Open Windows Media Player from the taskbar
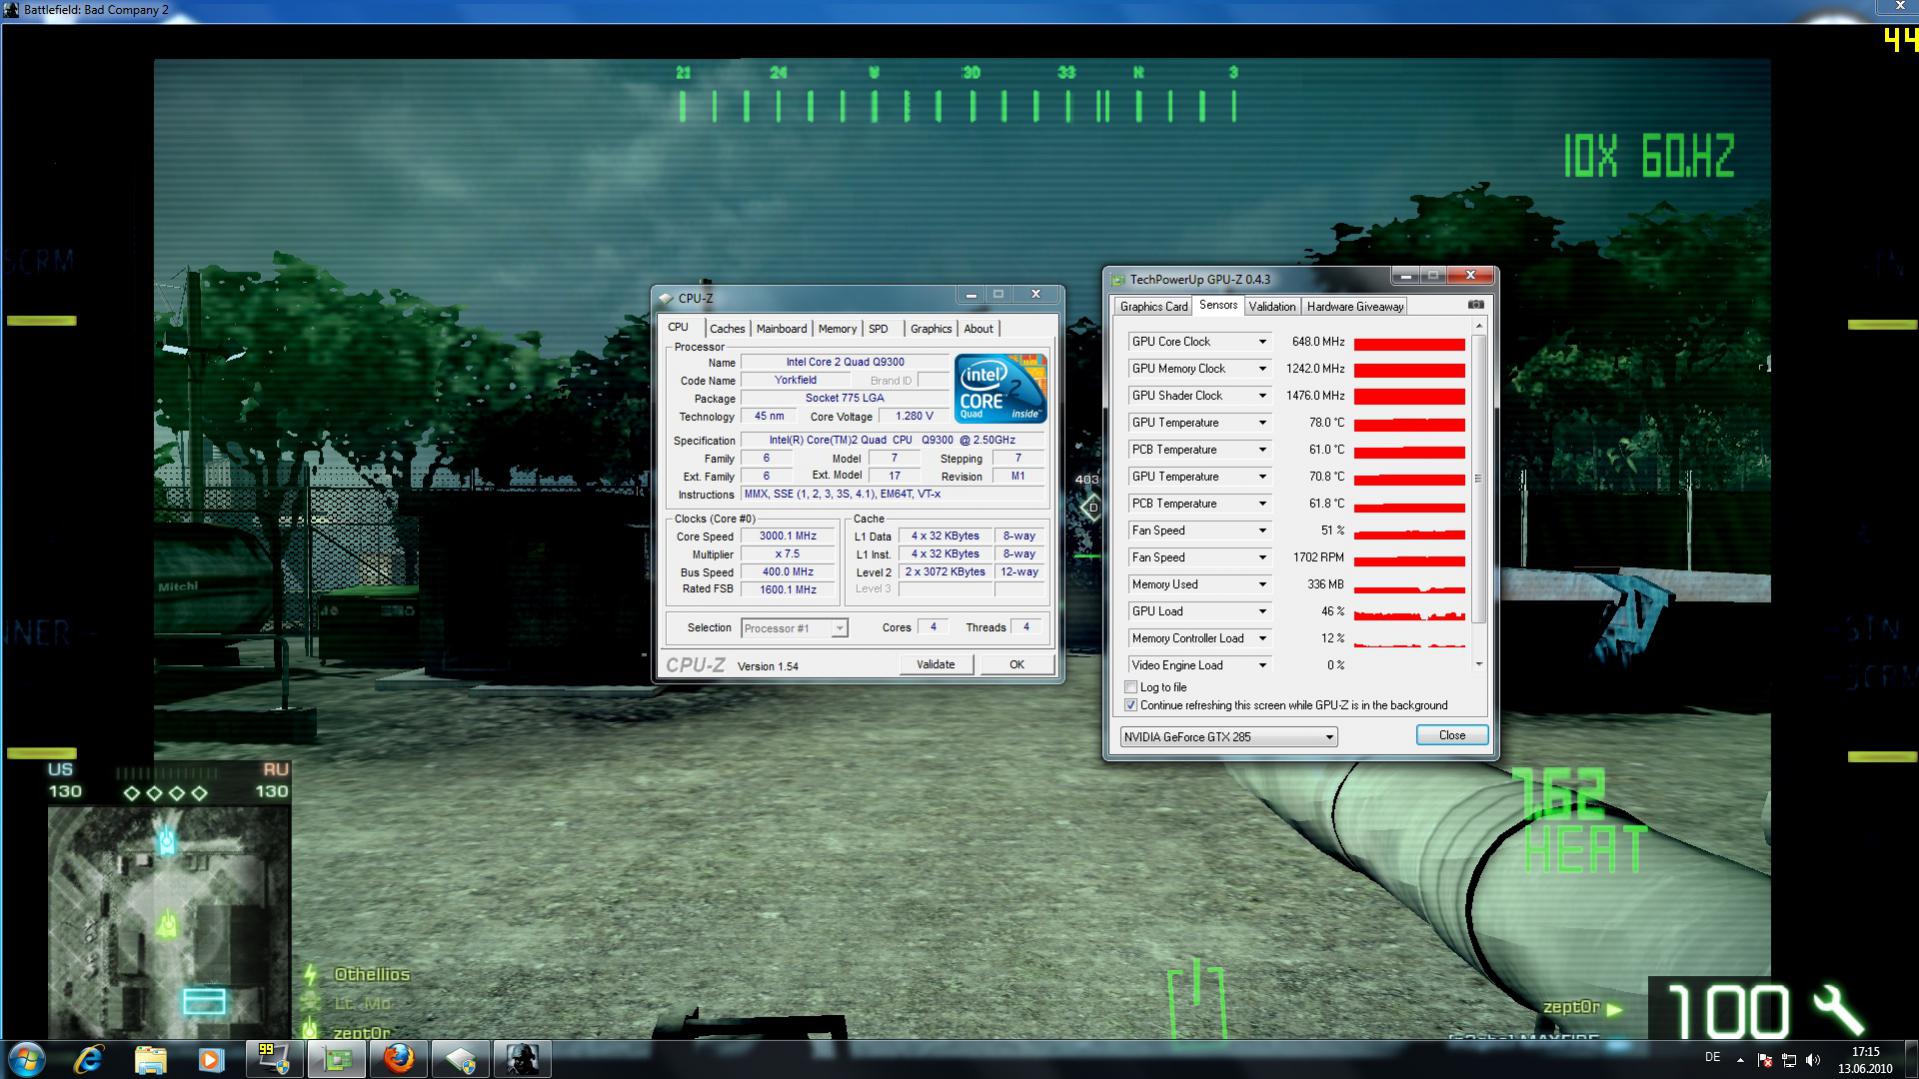Screen dimensions: 1919x1079 coord(210,1059)
